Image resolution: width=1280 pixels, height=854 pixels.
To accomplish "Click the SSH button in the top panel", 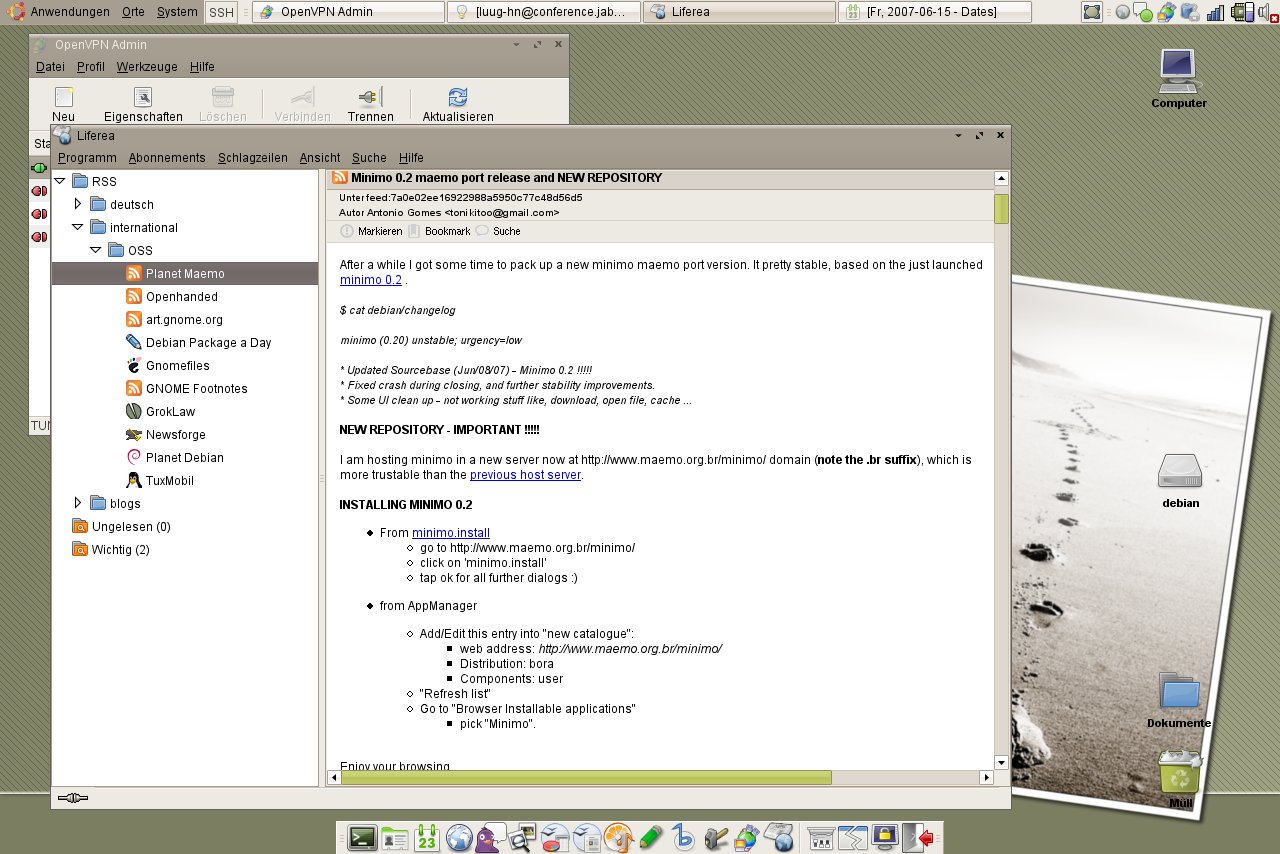I will (x=221, y=12).
